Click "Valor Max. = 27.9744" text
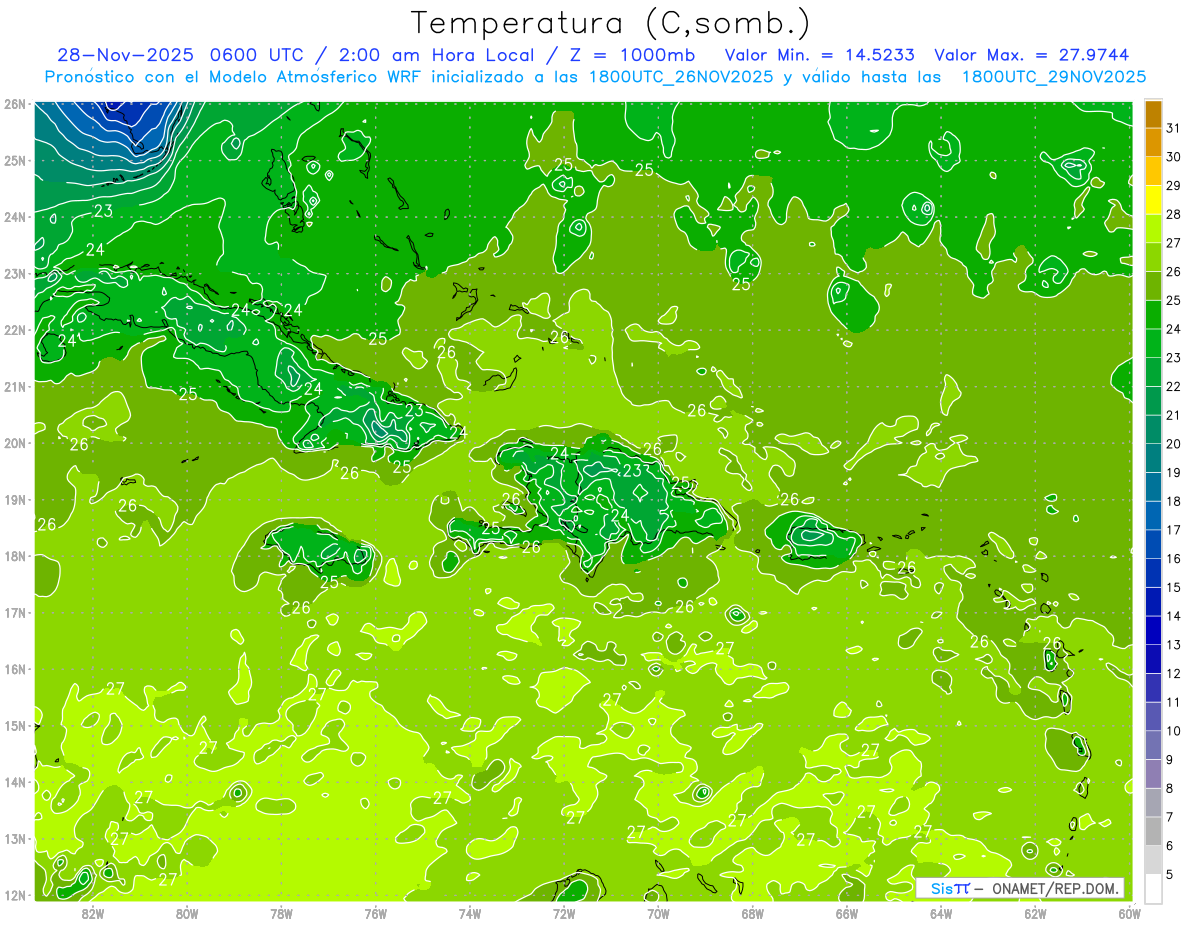Viewport: 1200px width, 927px height. (1032, 55)
